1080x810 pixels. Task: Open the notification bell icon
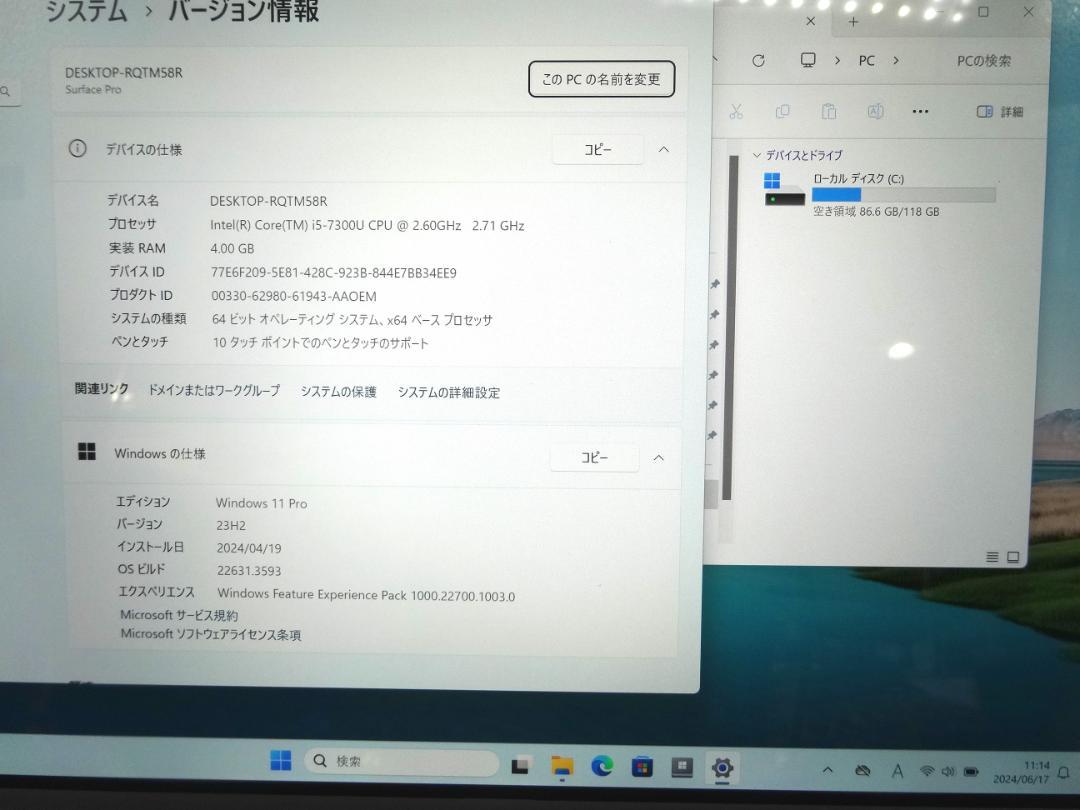click(1064, 773)
